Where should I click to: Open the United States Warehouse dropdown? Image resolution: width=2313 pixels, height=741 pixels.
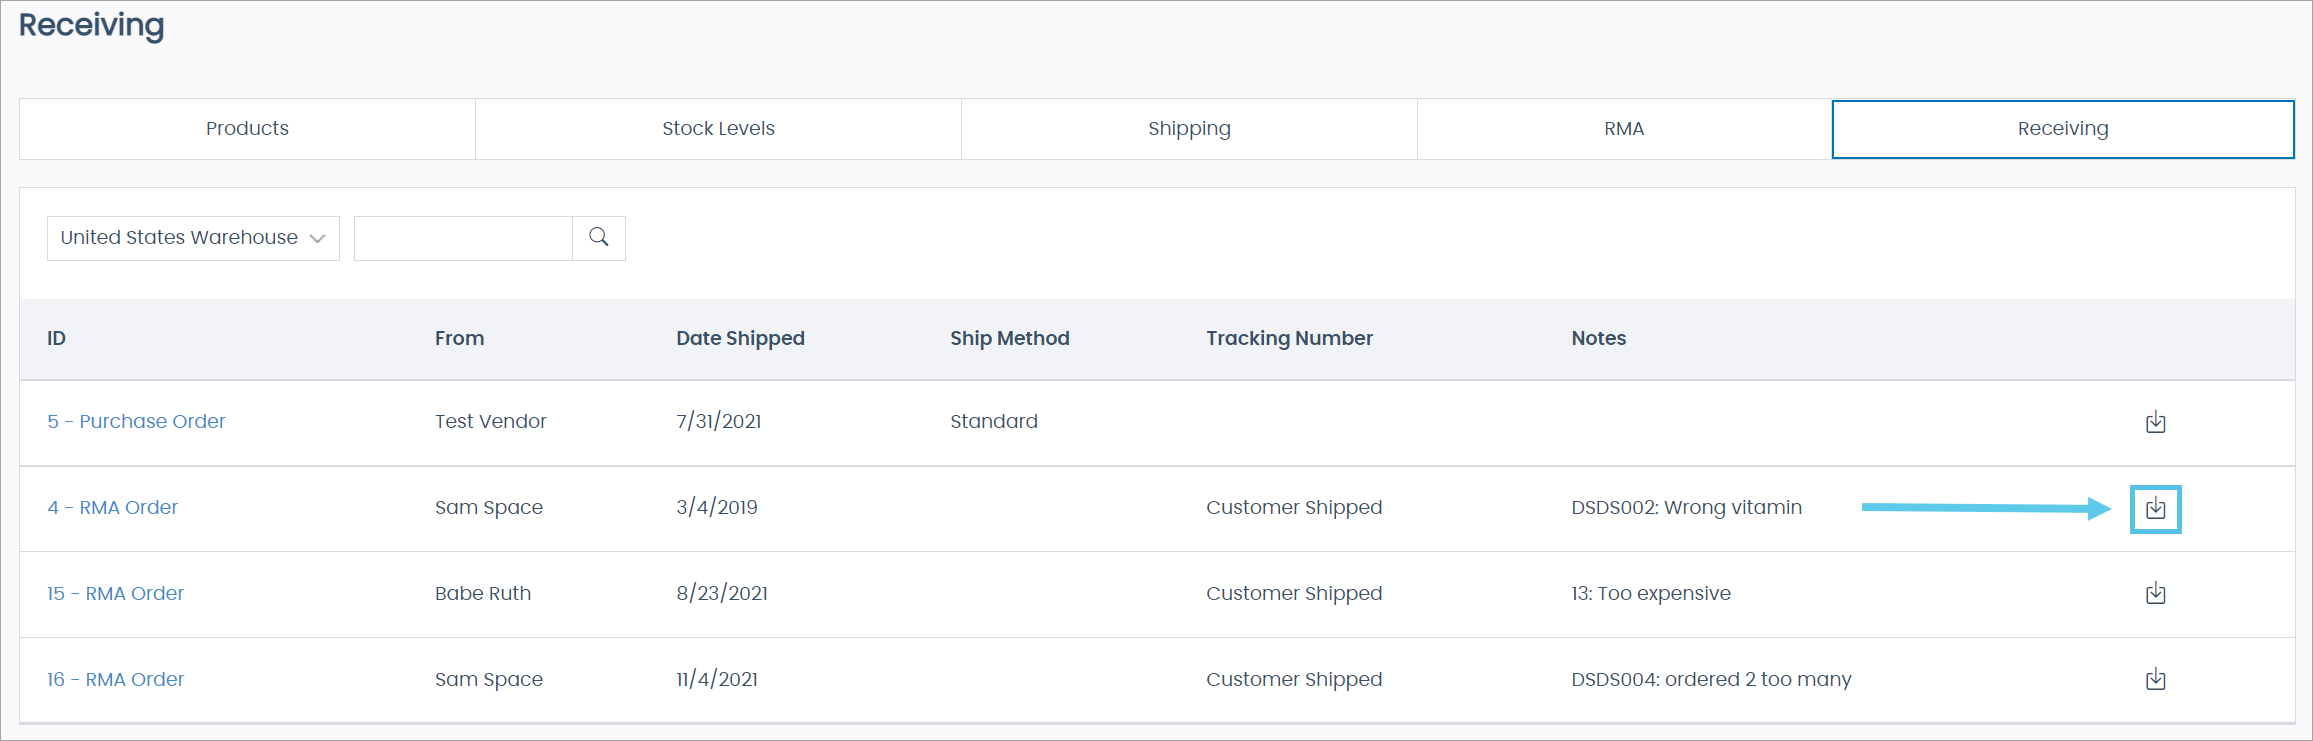pos(192,238)
